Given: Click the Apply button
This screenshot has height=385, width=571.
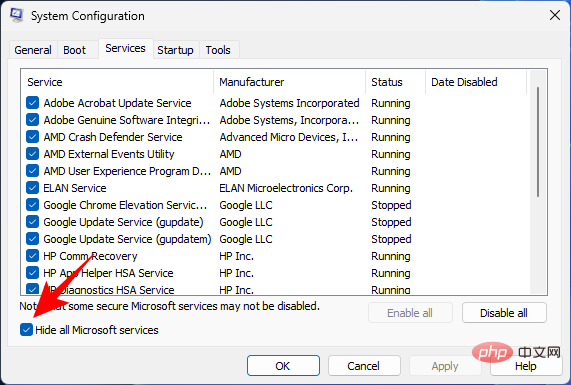Looking at the screenshot, I should pyautogui.click(x=445, y=366).
